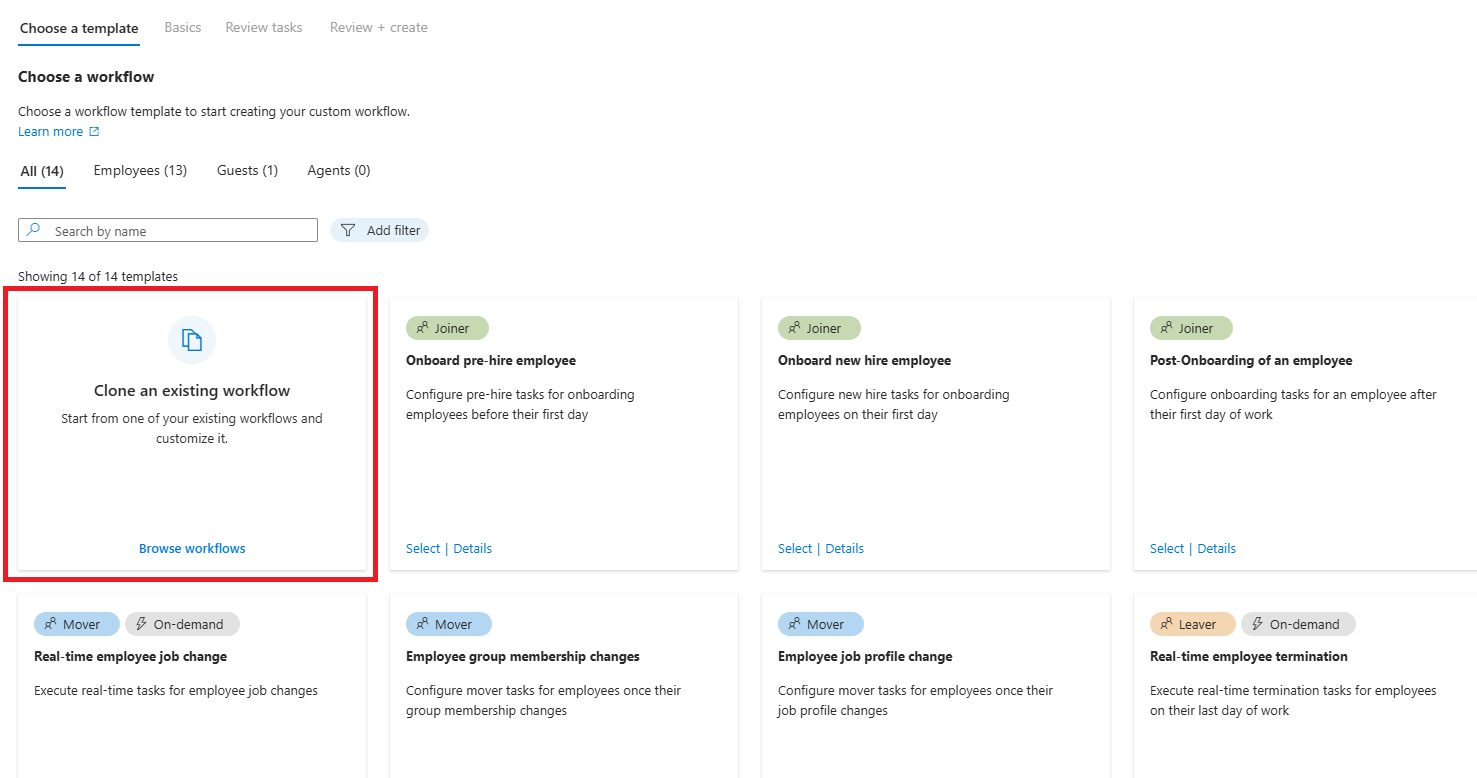
Task: Click the Search by name field
Action: [x=168, y=230]
